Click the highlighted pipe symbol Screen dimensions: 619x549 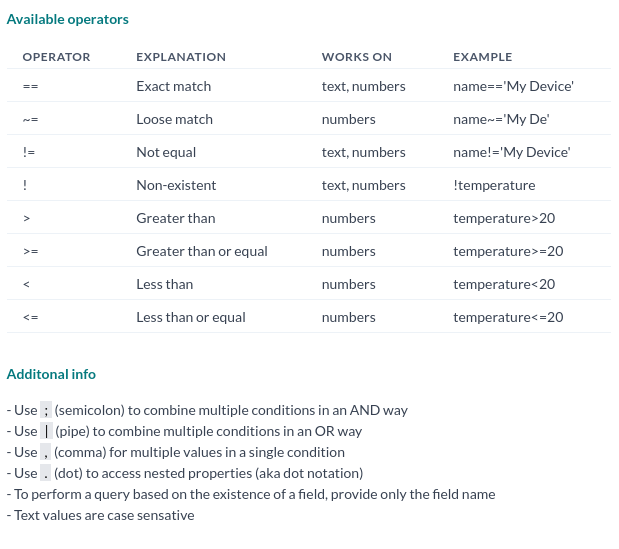[x=46, y=431]
